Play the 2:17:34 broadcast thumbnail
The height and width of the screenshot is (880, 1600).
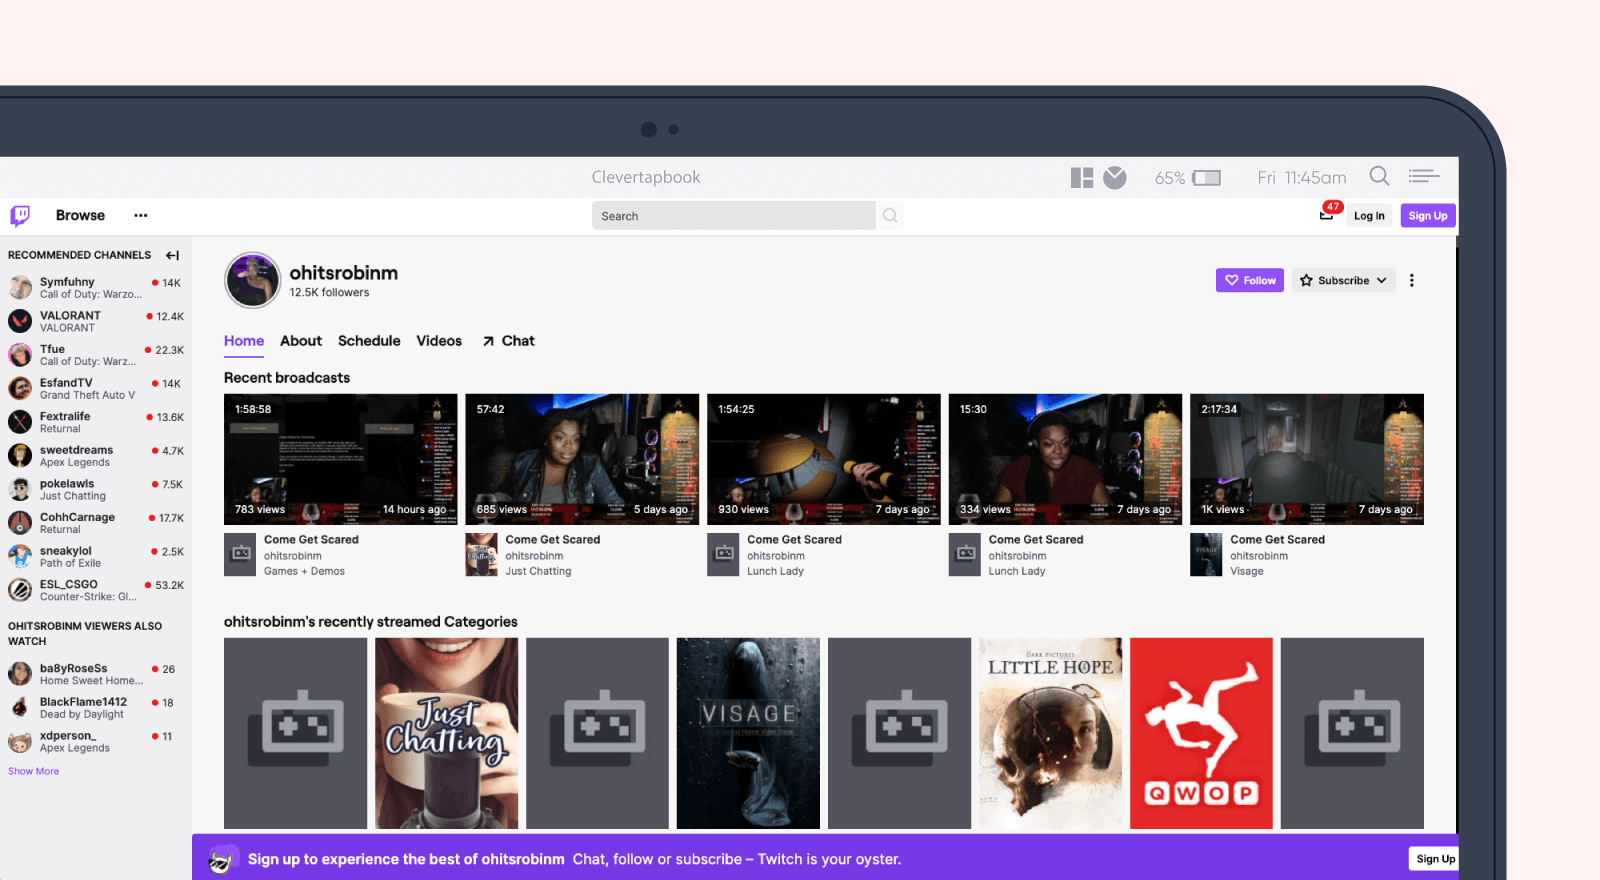(x=1307, y=459)
